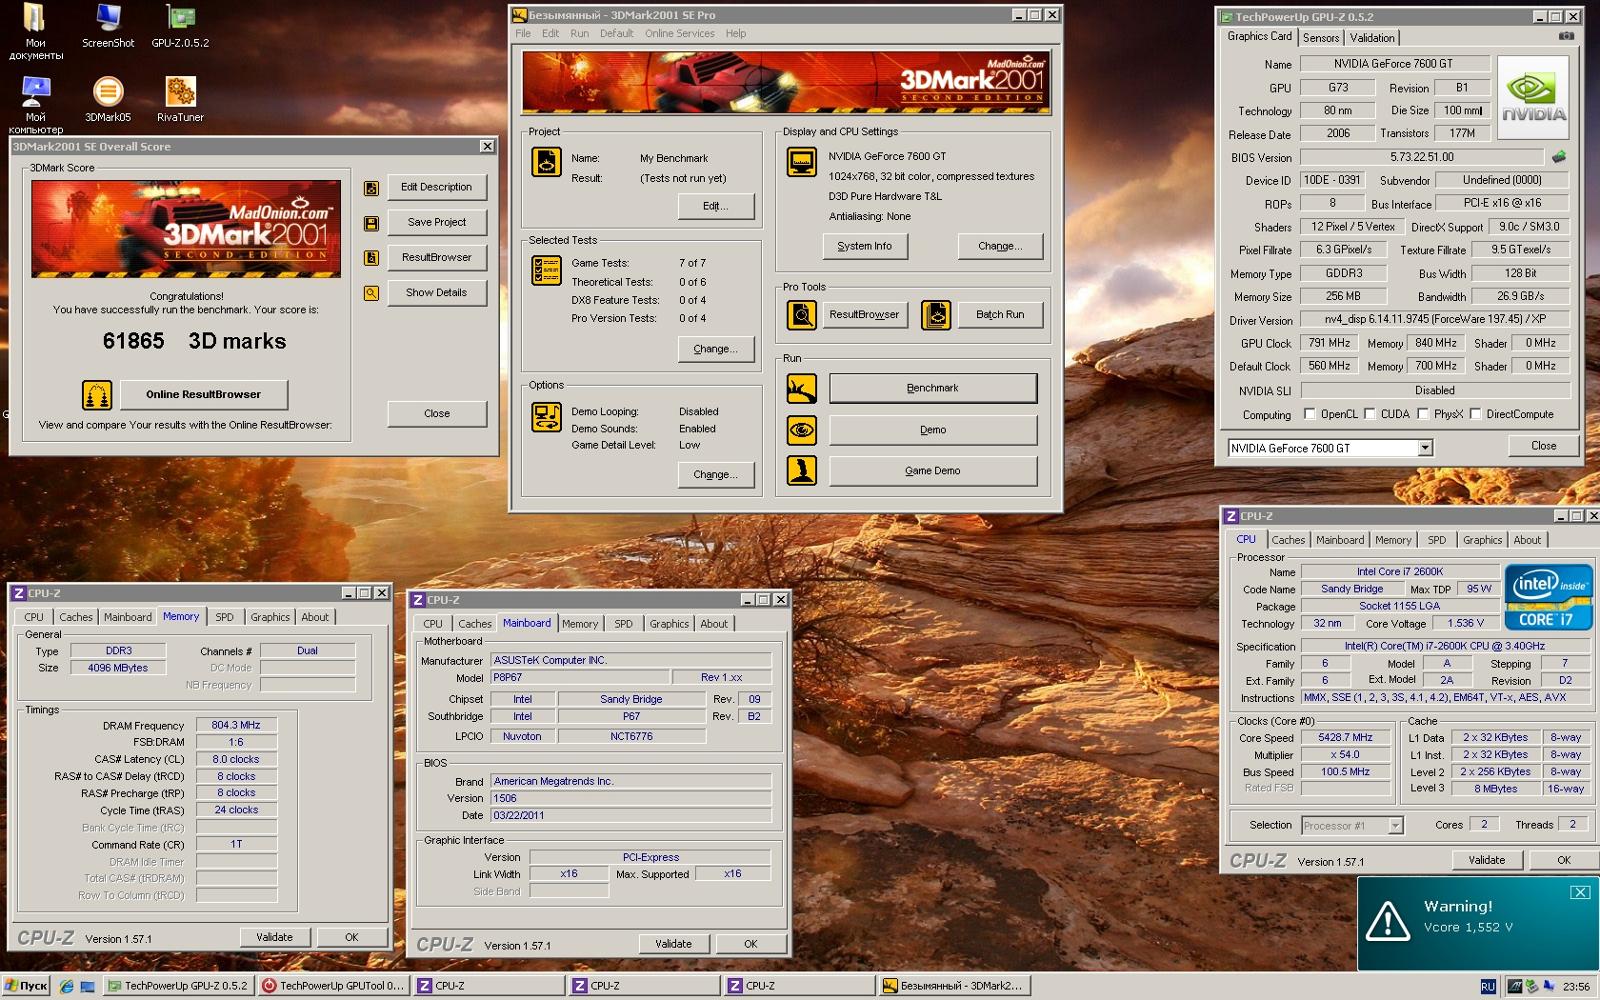Click the Show Details magnifier icon
This screenshot has width=1600, height=1000.
(x=371, y=294)
